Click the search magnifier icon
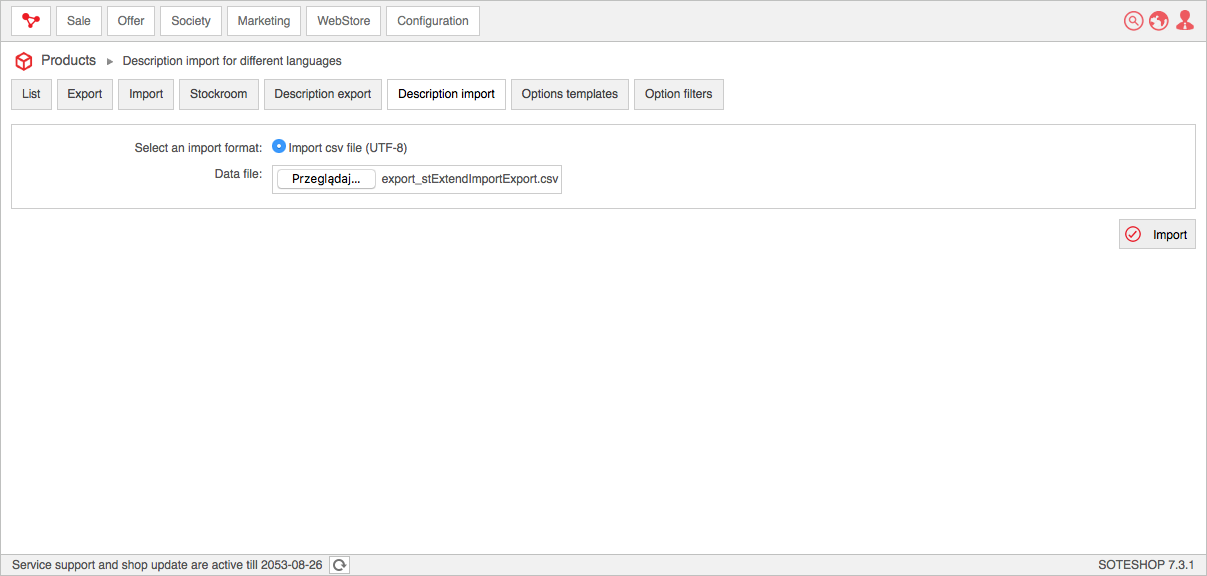The width and height of the screenshot is (1207, 576). pyautogui.click(x=1133, y=21)
